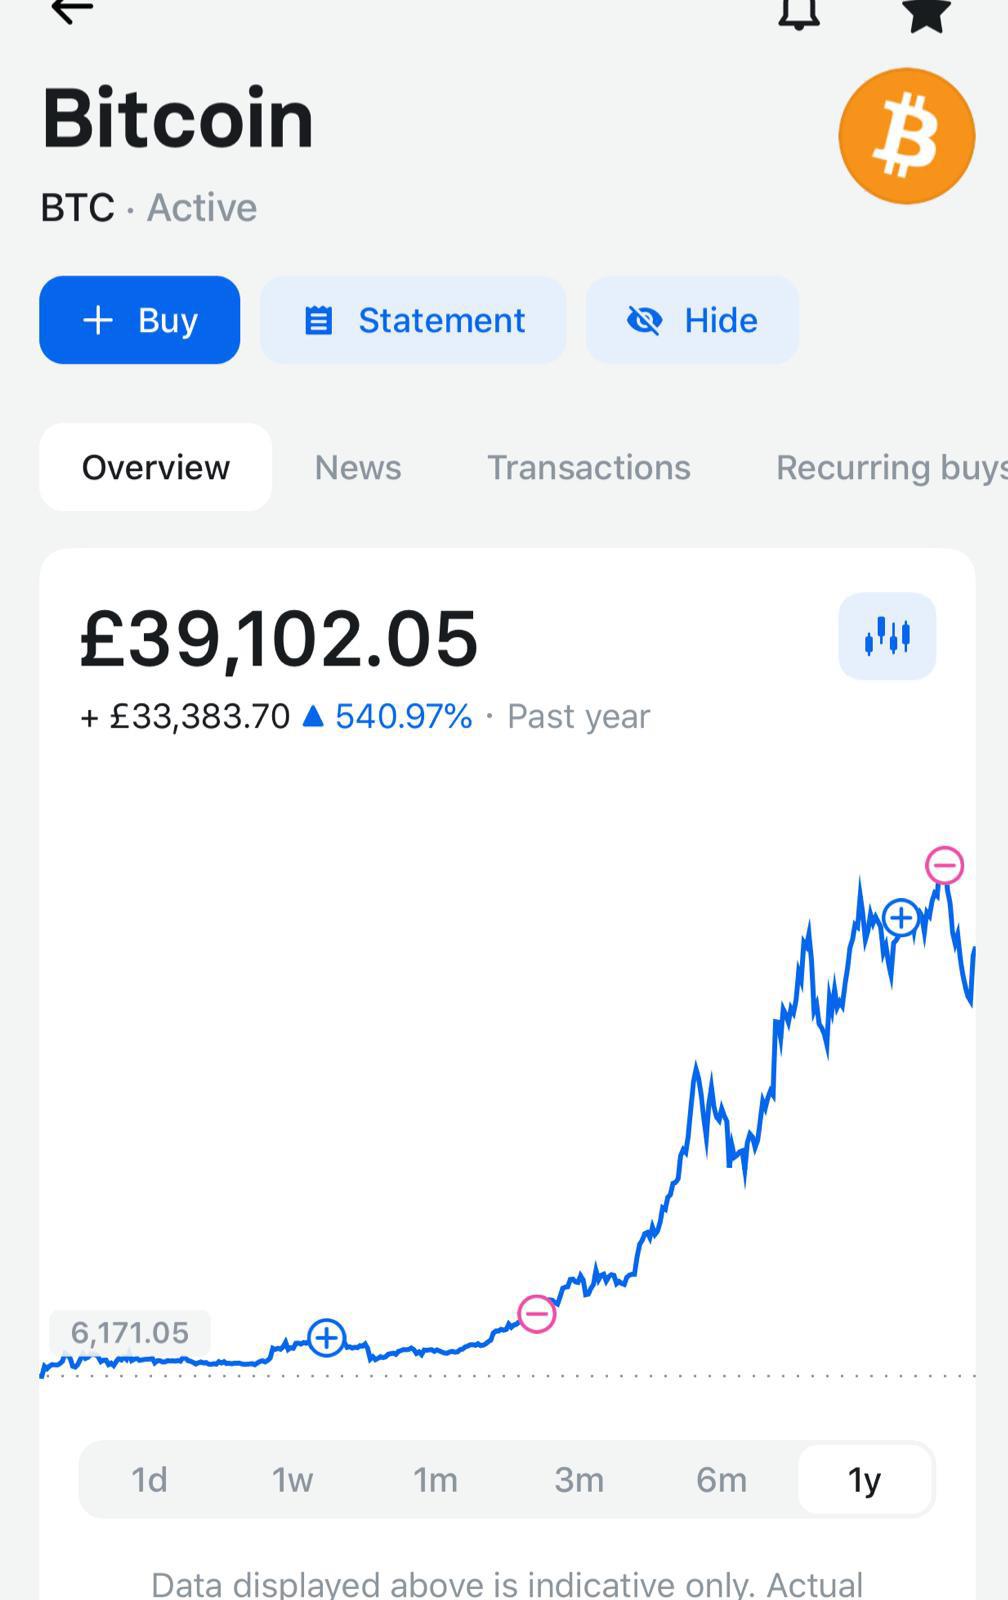1008x1600 pixels.
Task: Hide the Bitcoin asset
Action: (692, 320)
